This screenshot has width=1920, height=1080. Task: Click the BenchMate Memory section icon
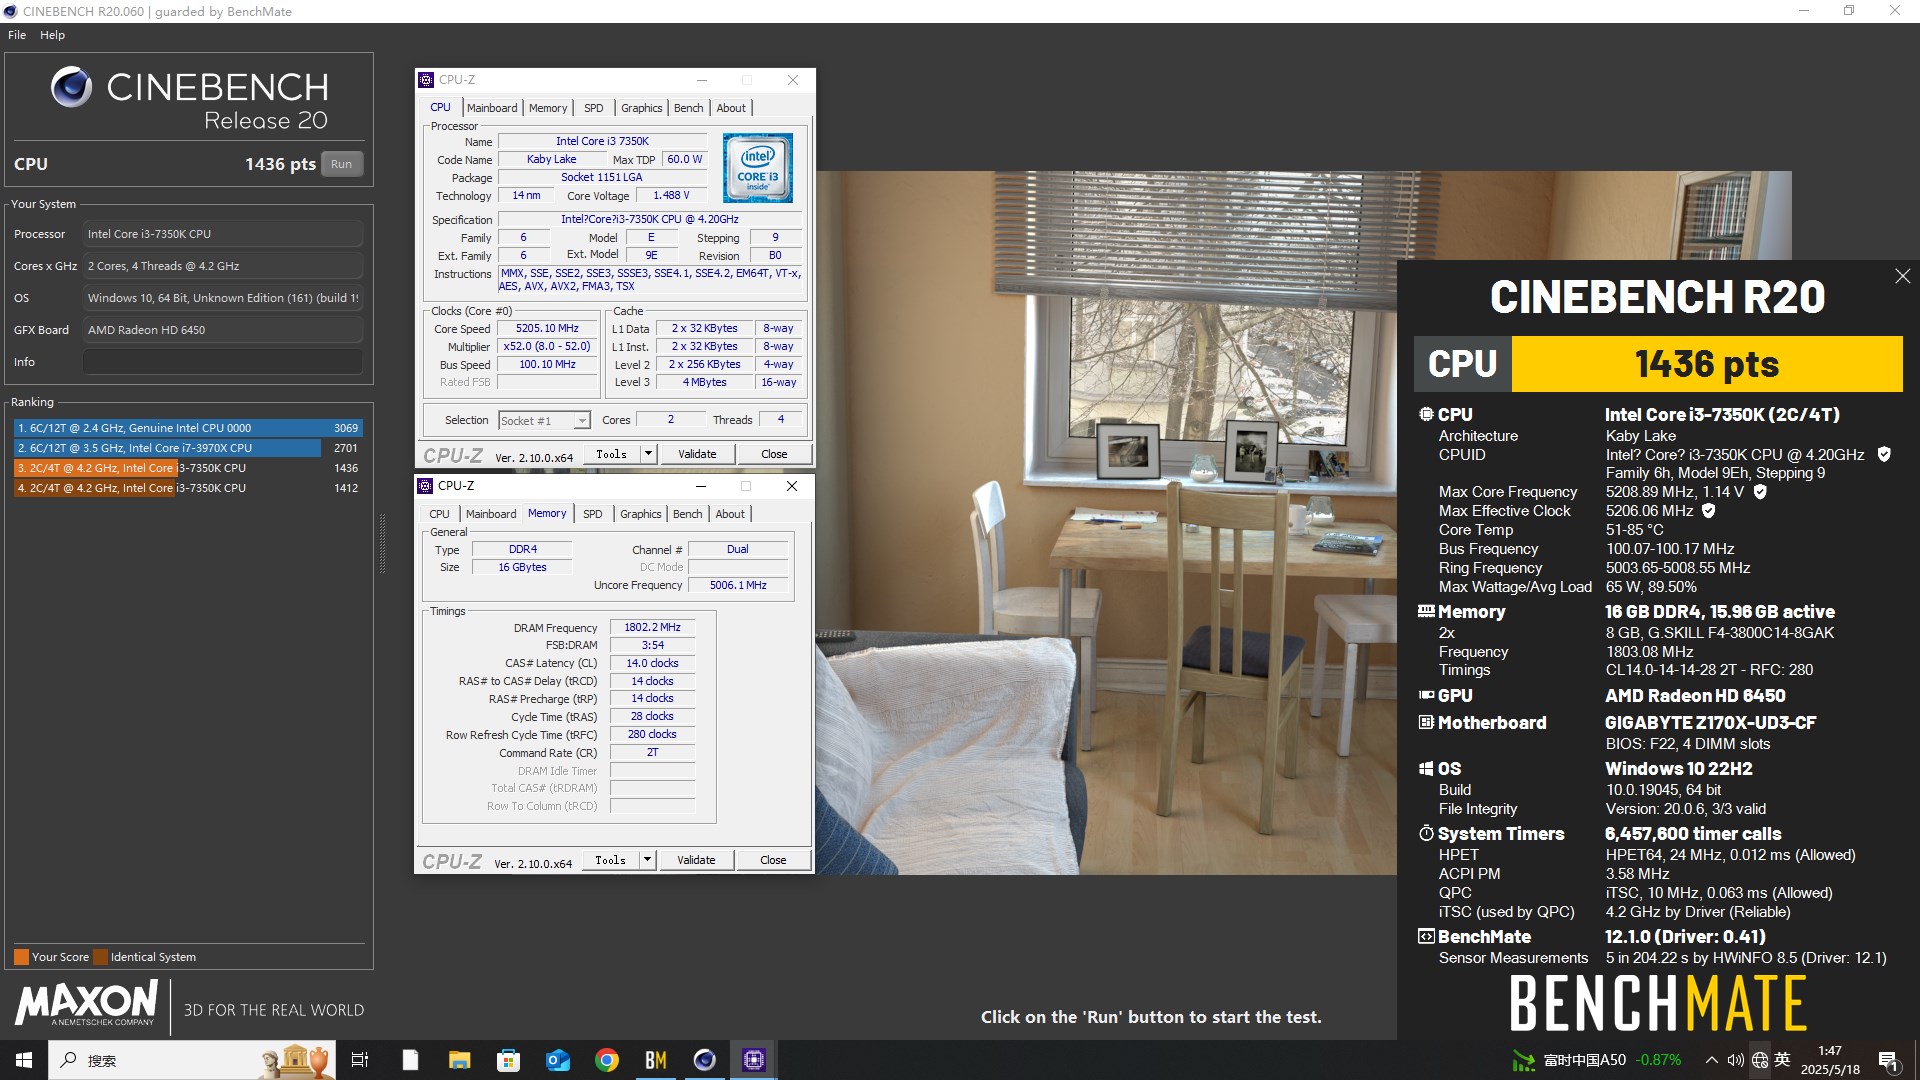[1426, 611]
